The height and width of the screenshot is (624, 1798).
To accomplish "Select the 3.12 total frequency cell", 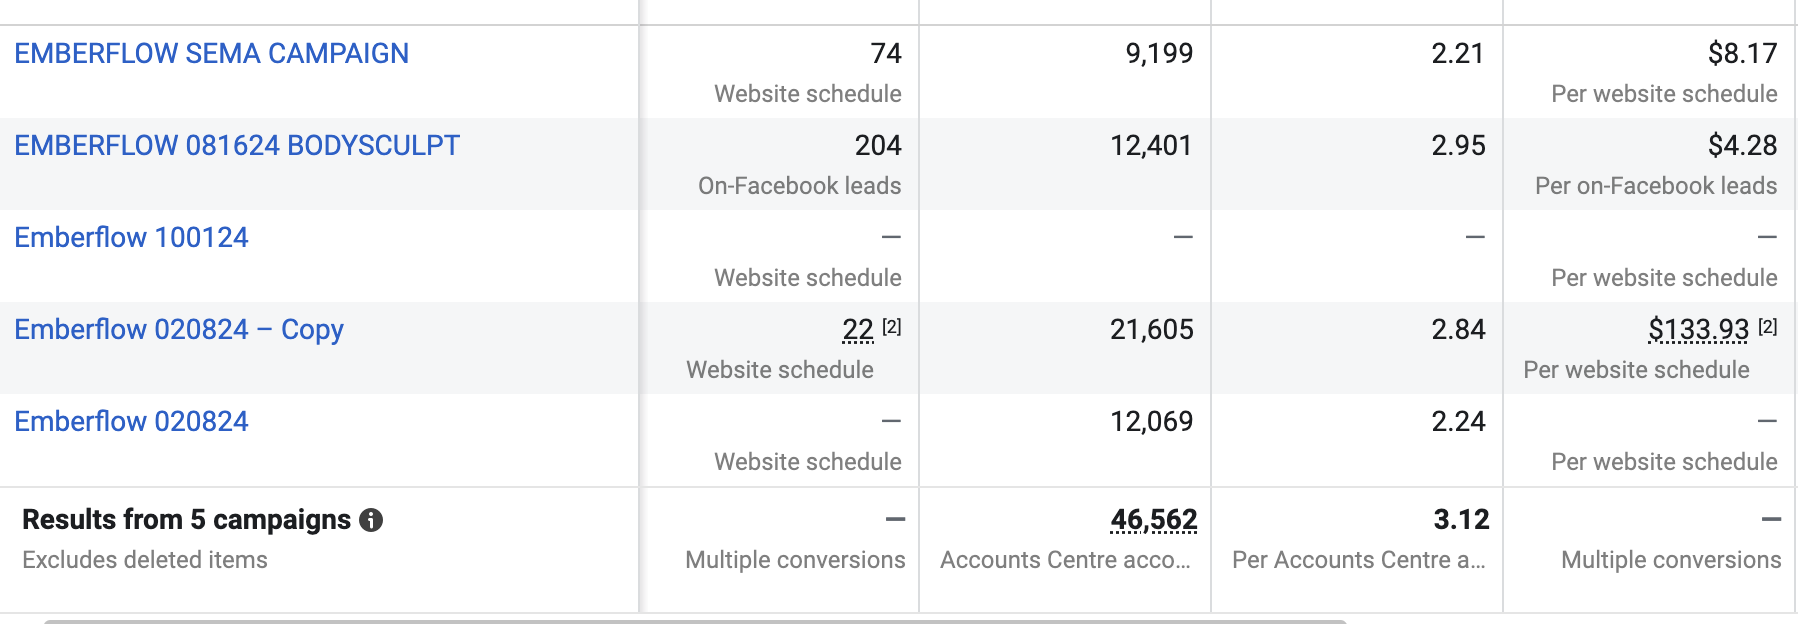I will click(1357, 550).
